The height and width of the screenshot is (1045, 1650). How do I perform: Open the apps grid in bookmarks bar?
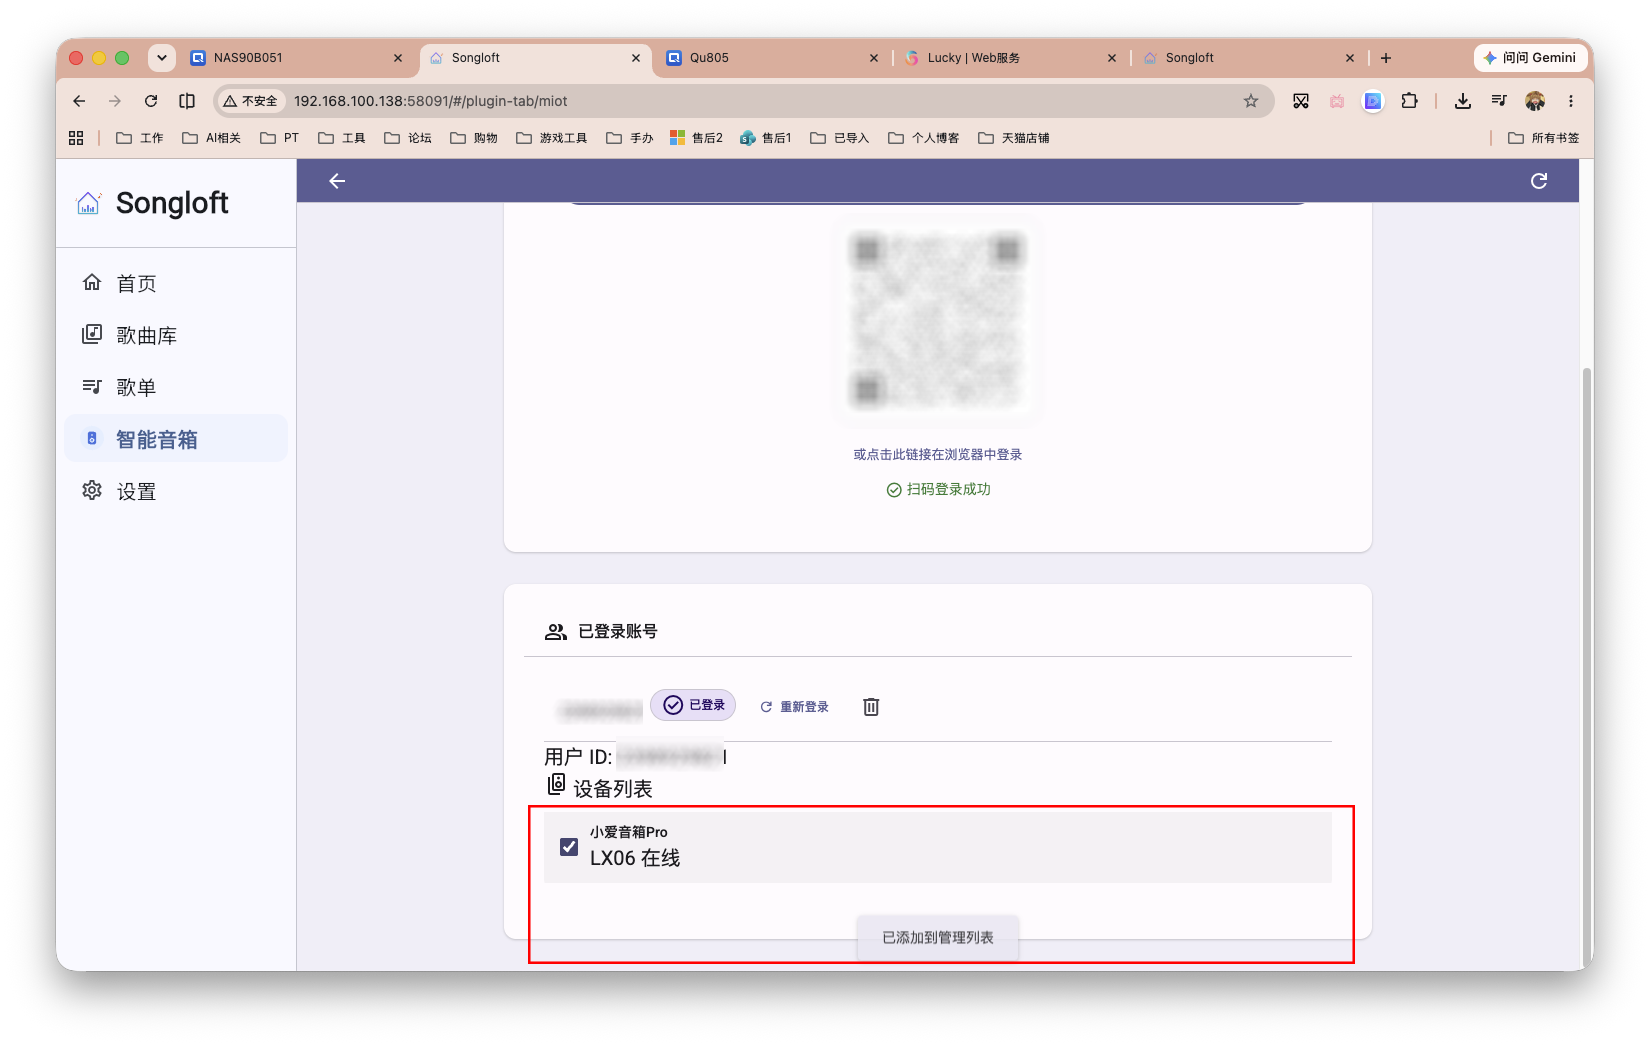click(76, 138)
